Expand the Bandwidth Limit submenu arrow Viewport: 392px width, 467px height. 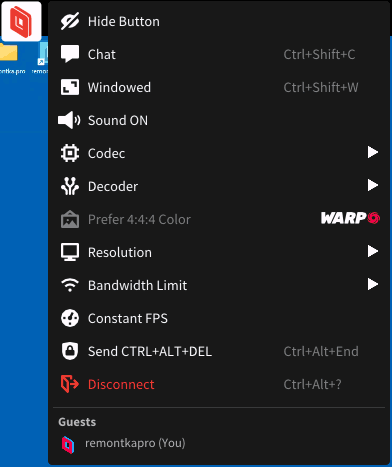pyautogui.click(x=373, y=284)
